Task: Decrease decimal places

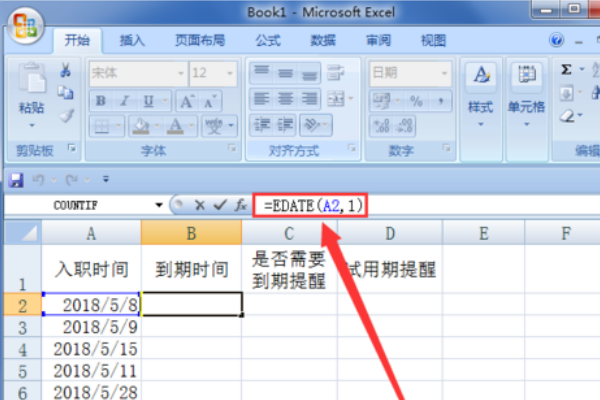Action: tap(404, 126)
